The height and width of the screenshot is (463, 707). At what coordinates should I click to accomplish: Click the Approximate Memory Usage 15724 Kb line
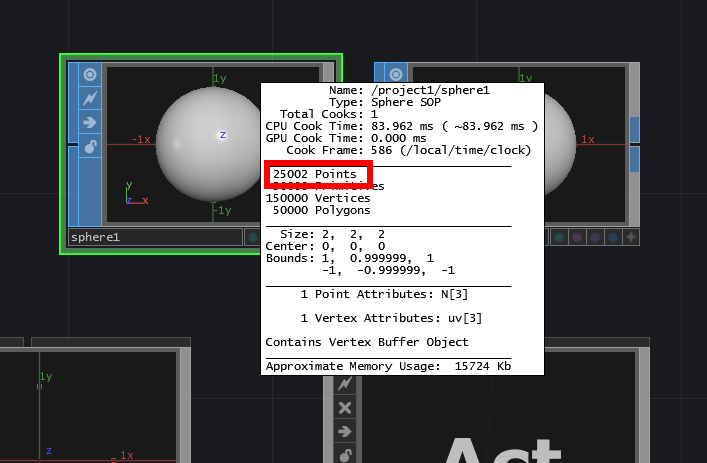[x=388, y=366]
